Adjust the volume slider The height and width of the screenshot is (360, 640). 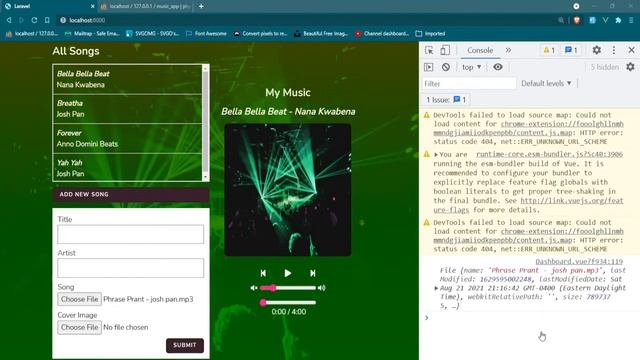click(x=288, y=288)
